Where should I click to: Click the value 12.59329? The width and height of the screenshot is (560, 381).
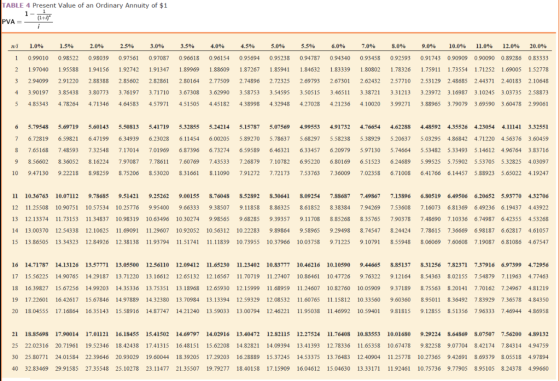coord(248,300)
